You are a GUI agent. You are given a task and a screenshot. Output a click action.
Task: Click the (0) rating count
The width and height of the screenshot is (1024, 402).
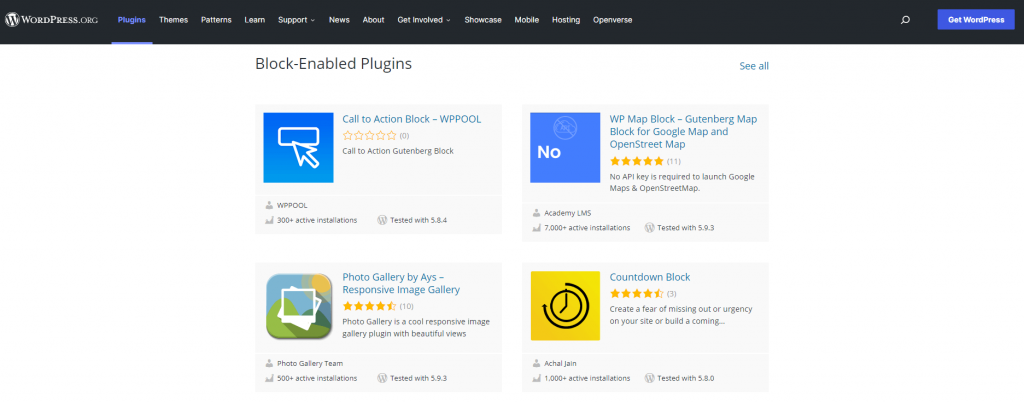(404, 136)
